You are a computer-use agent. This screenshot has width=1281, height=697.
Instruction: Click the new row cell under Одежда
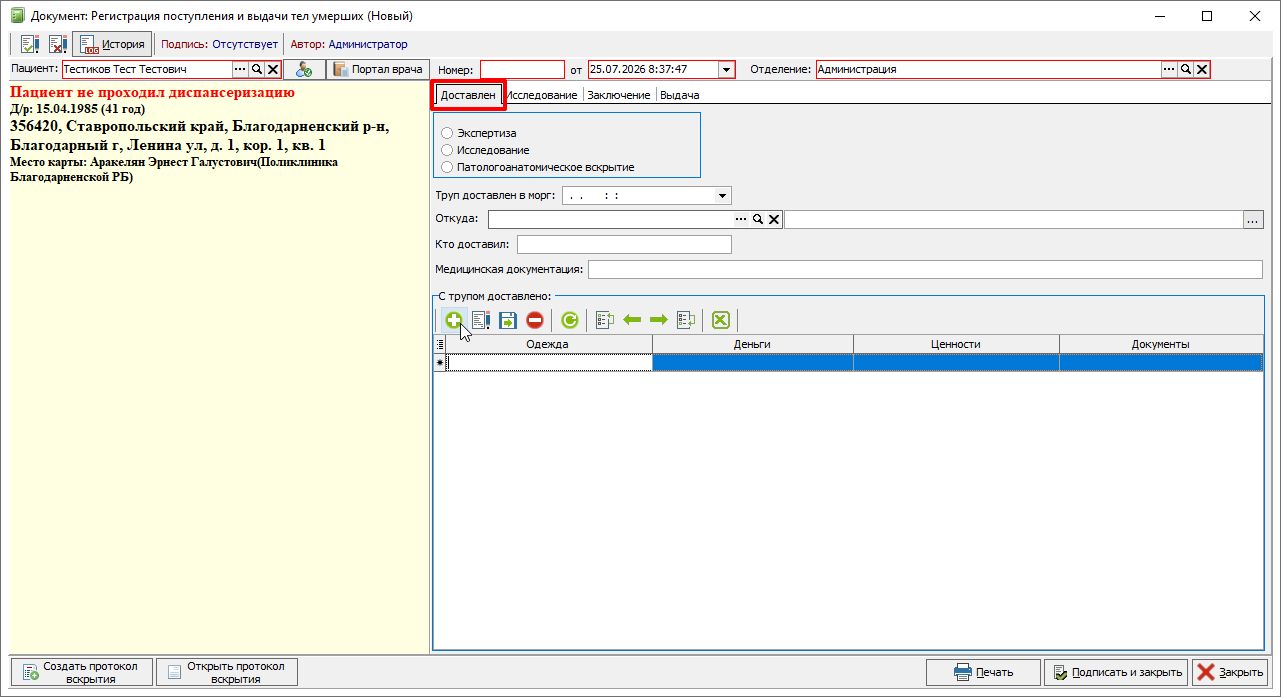[549, 363]
